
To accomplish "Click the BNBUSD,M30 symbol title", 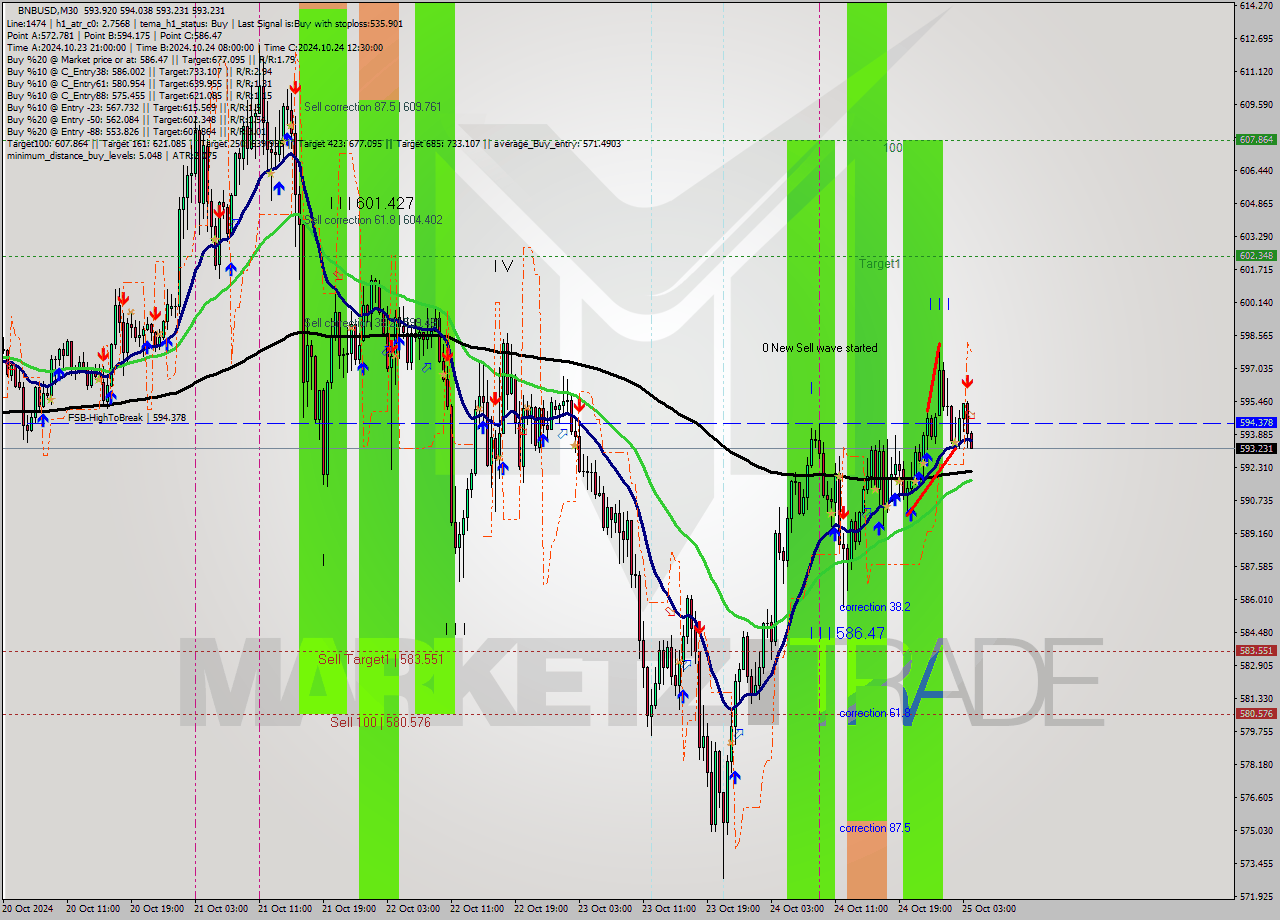I will coord(50,10).
